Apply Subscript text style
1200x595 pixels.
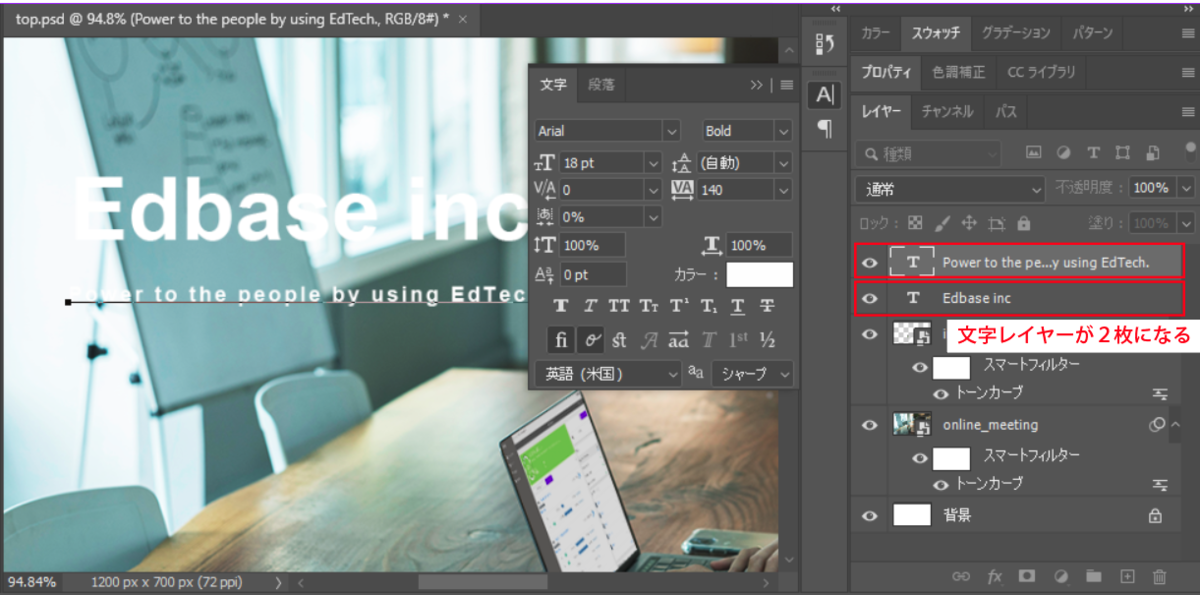[708, 306]
